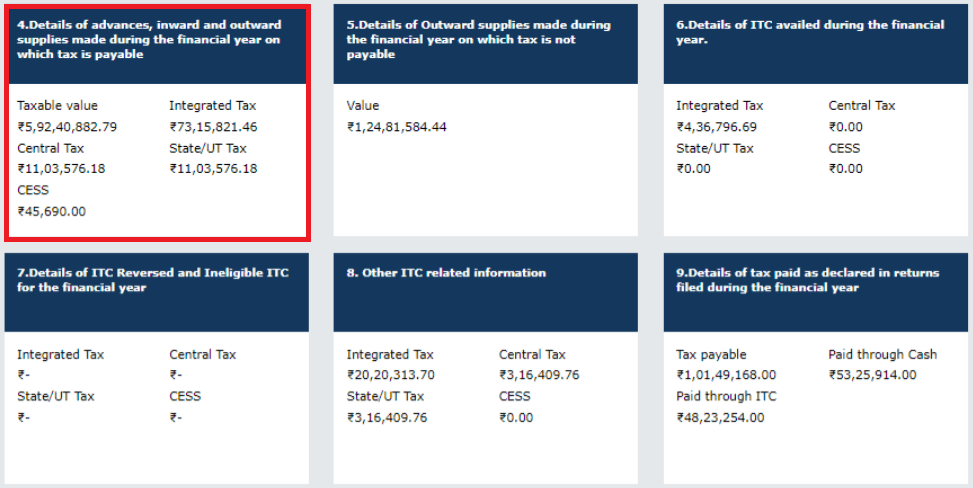Click the white body area of tile 7
The height and width of the screenshot is (488, 973).
tap(156, 407)
